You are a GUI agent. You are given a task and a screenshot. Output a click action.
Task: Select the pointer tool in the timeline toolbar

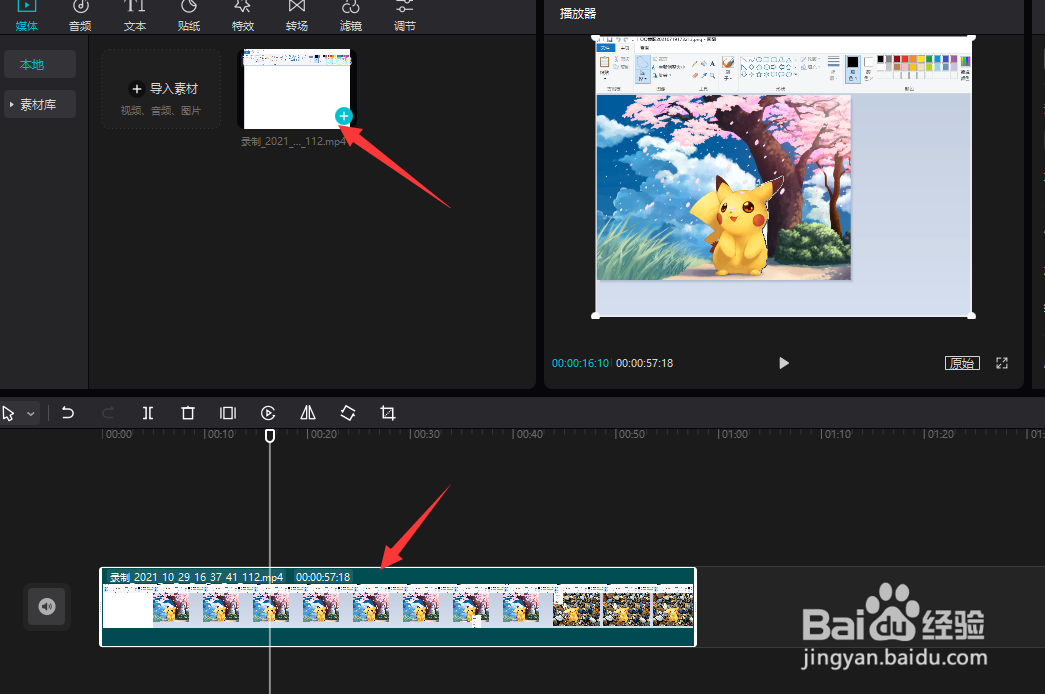coord(9,414)
